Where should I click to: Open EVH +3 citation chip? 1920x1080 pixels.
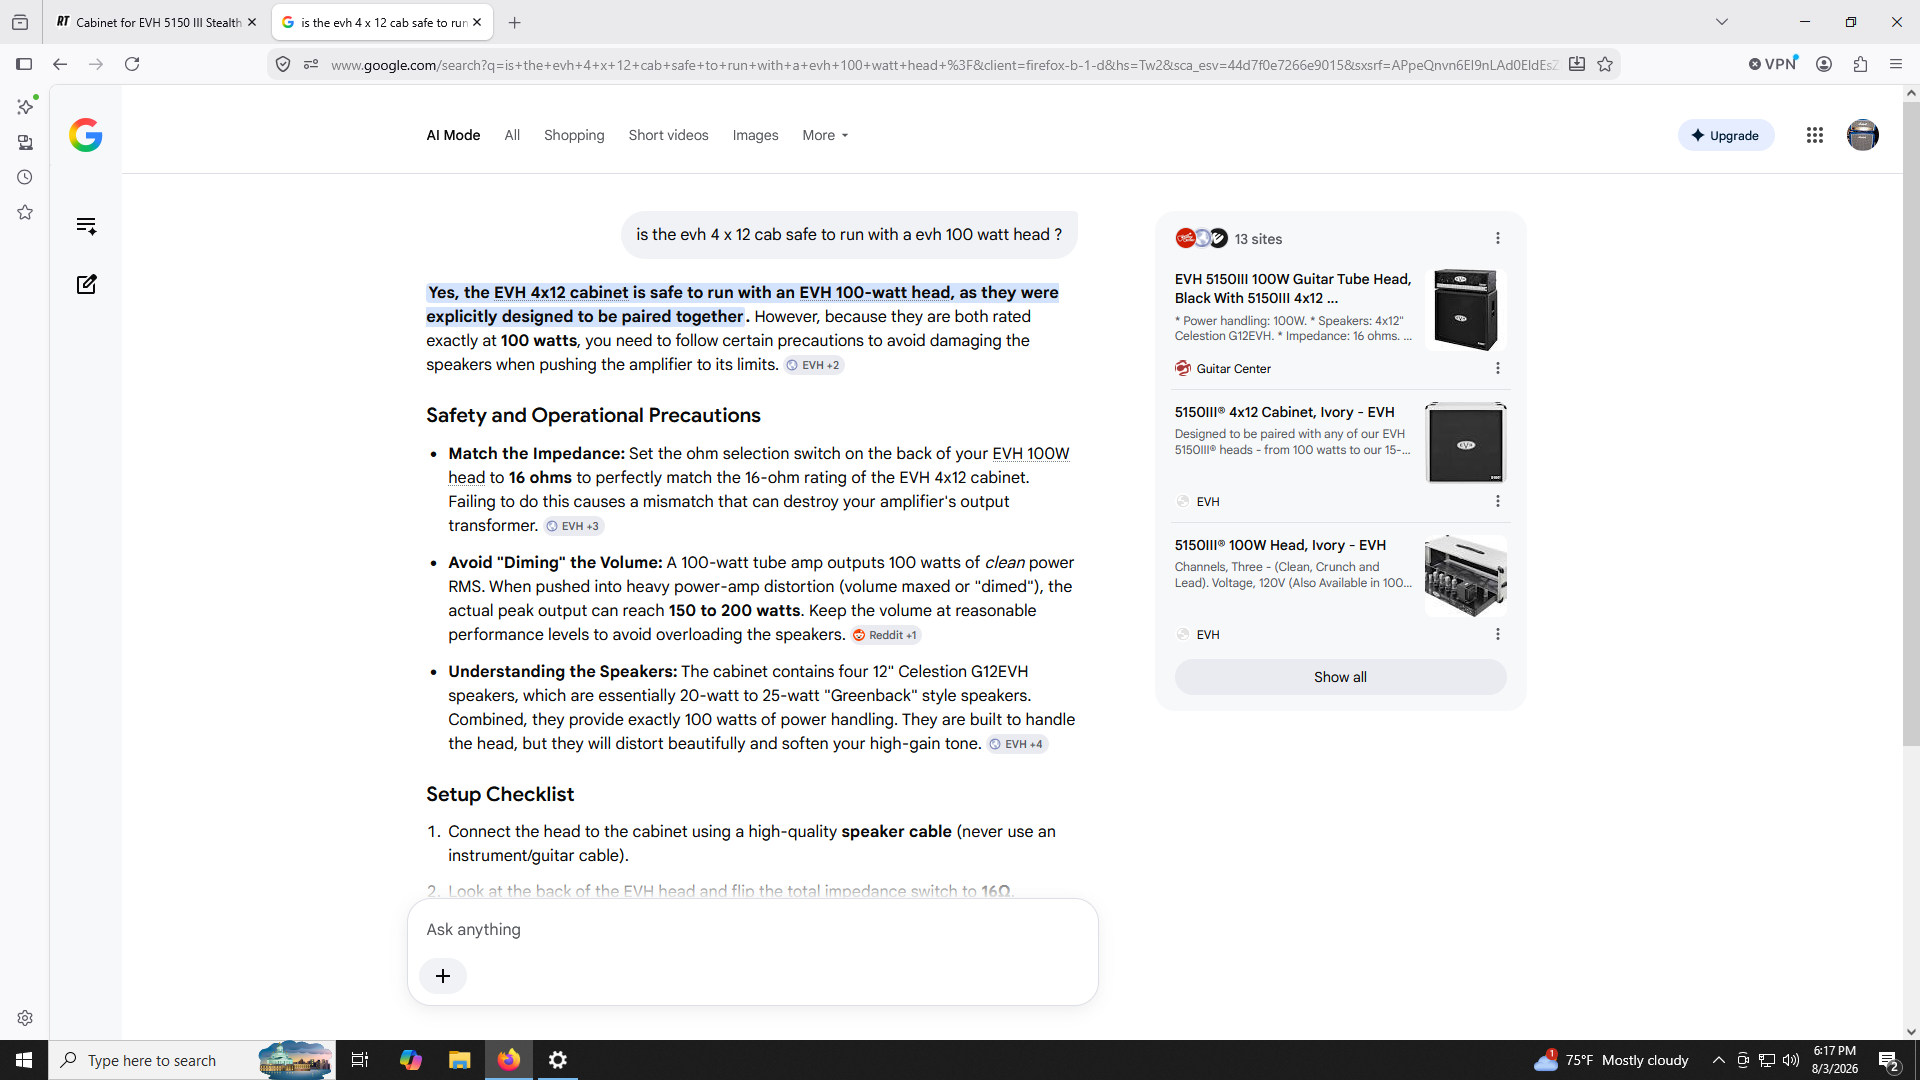[x=574, y=526]
